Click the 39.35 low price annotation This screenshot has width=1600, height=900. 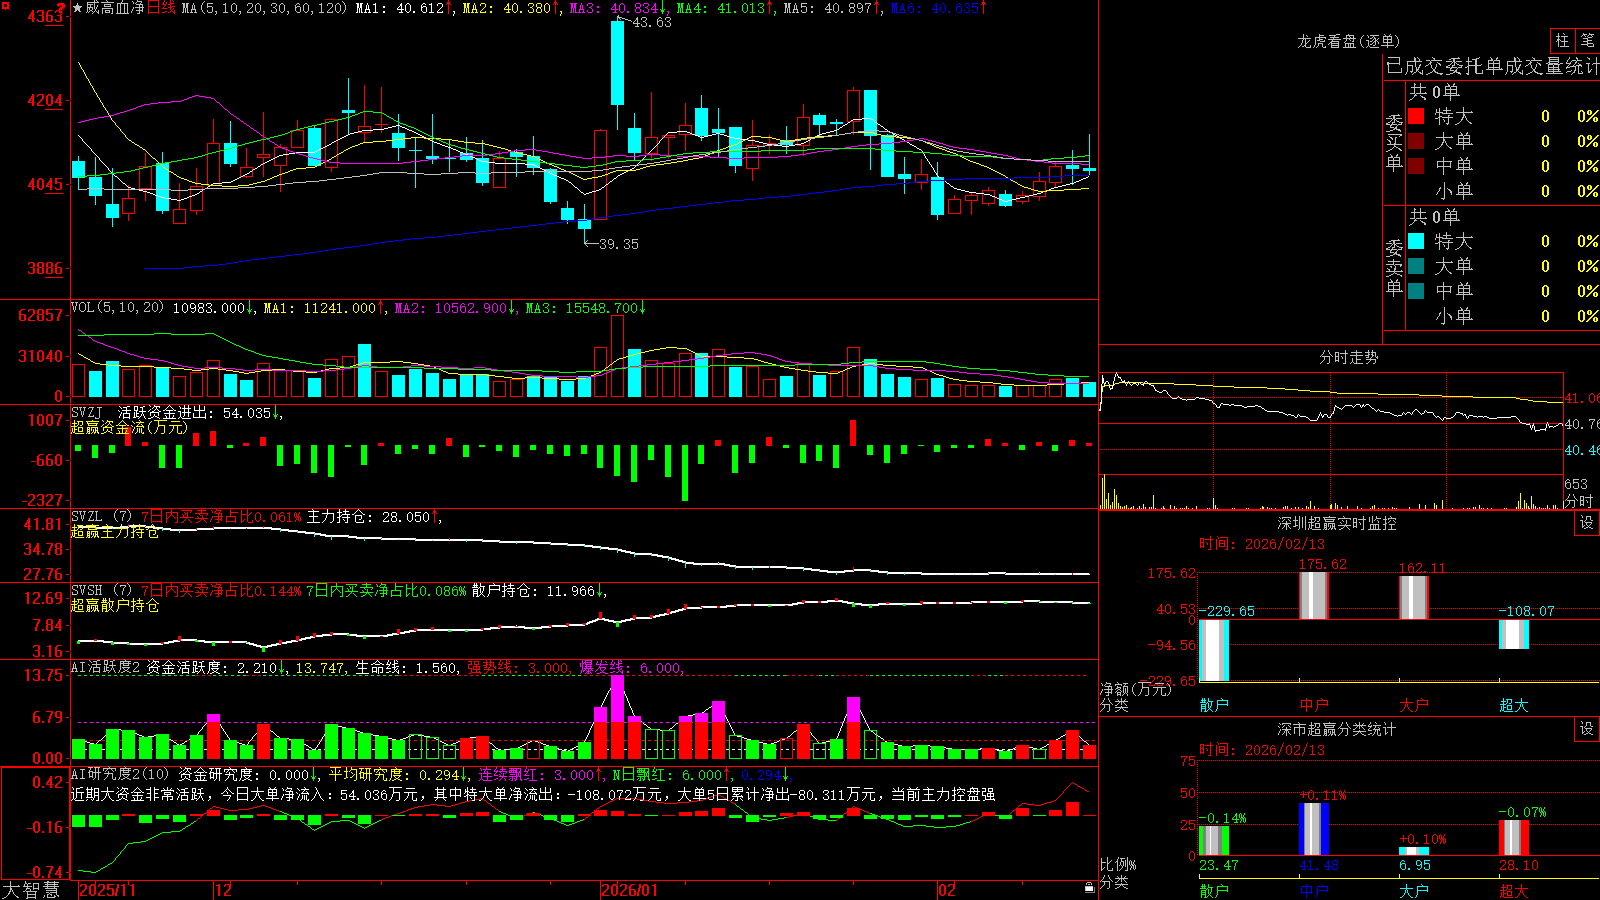point(618,244)
